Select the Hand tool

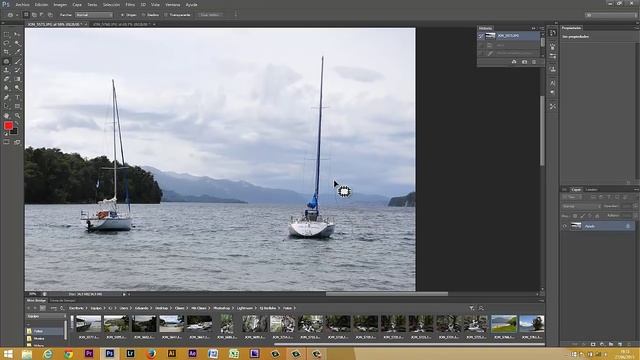click(7, 116)
